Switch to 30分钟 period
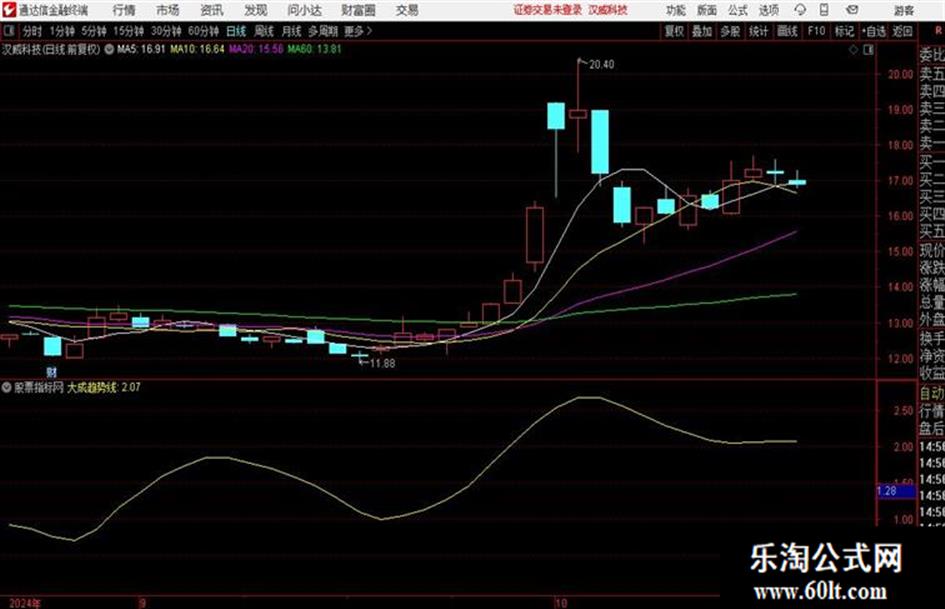This screenshot has width=945, height=609. [x=166, y=31]
